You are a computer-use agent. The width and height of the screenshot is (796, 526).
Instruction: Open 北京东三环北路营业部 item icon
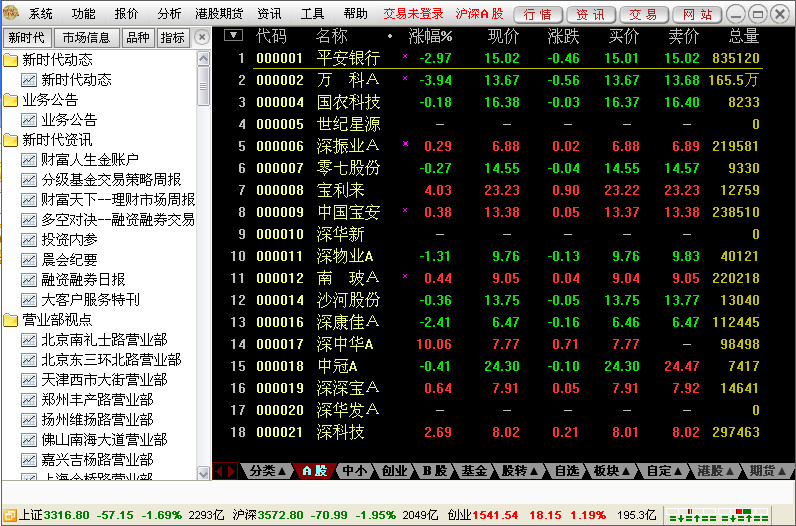tap(29, 360)
